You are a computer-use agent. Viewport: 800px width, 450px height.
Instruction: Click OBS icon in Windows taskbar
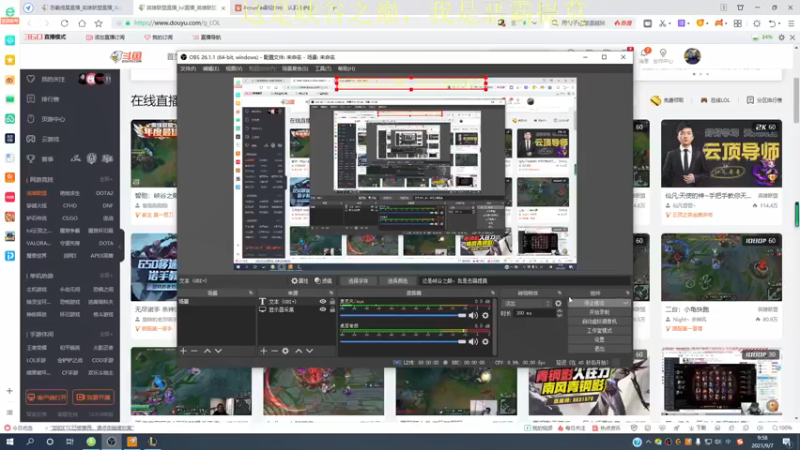(x=111, y=442)
